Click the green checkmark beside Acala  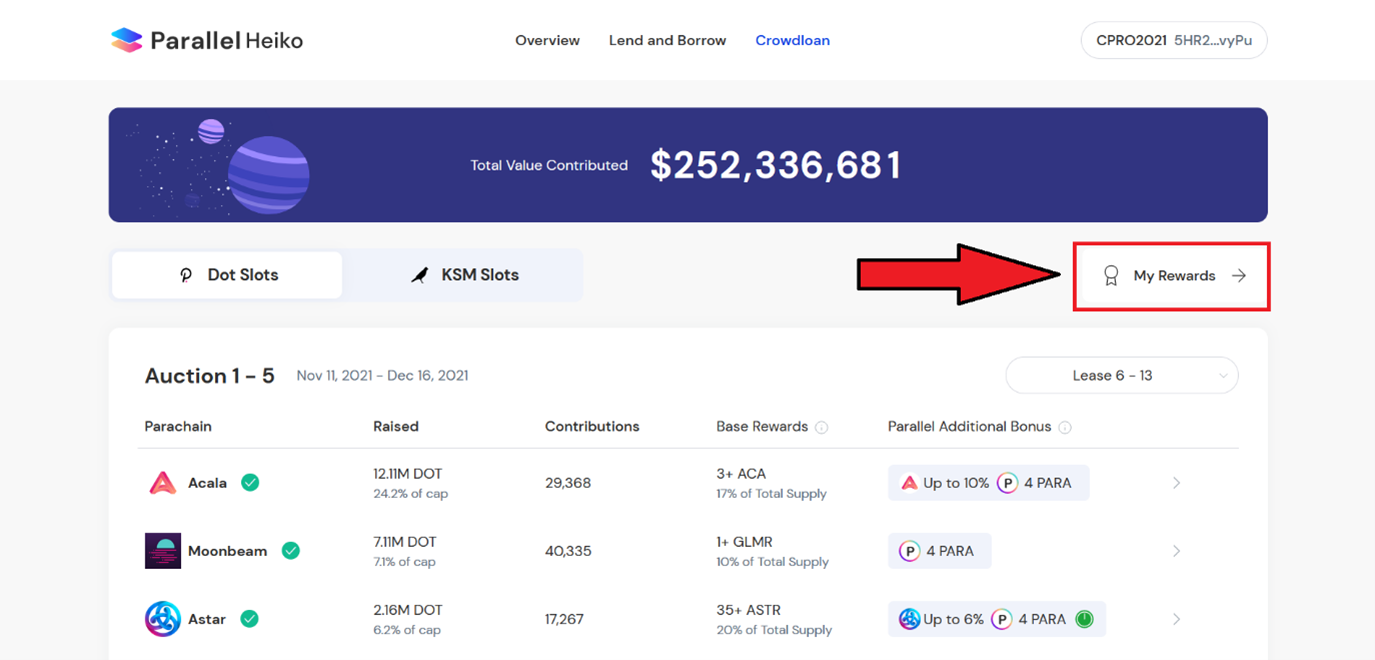click(x=250, y=483)
